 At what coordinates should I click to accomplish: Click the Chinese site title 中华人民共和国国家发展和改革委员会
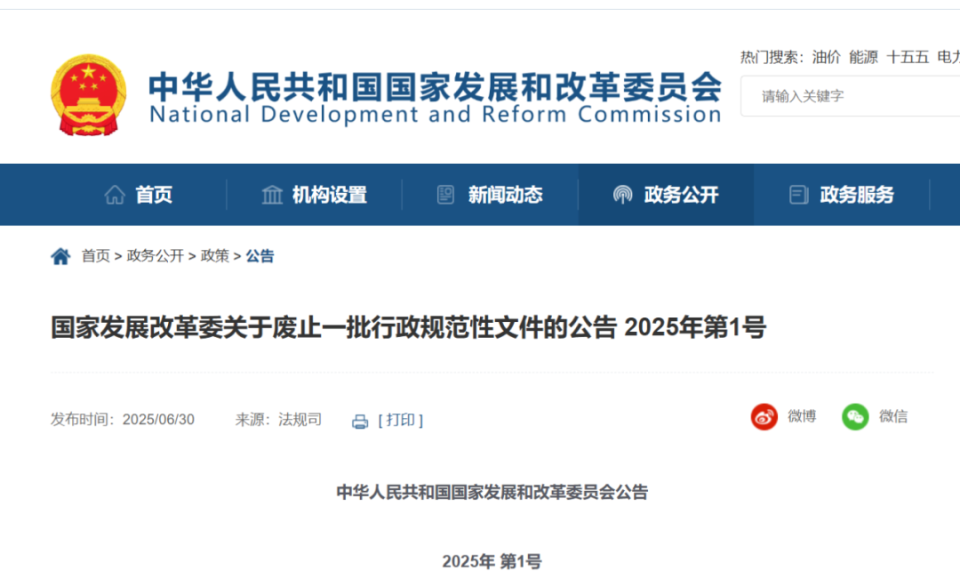pos(435,86)
